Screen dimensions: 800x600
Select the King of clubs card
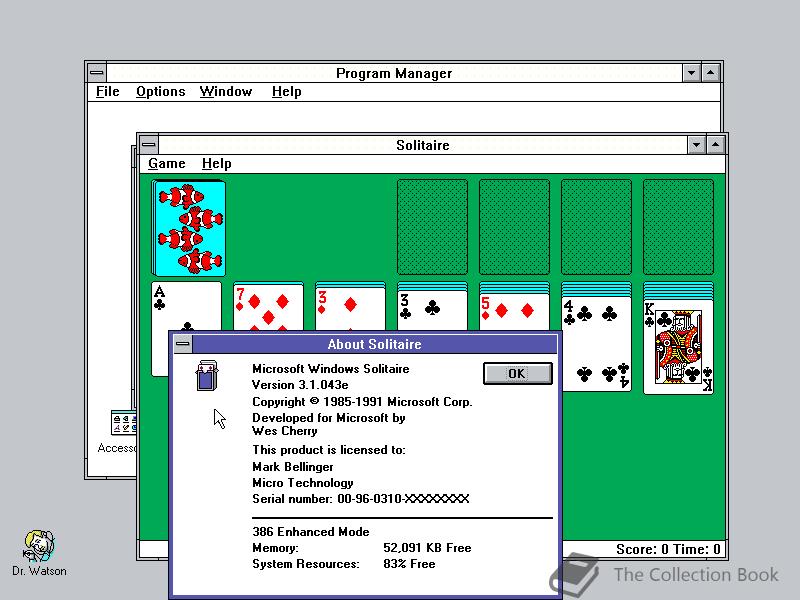pos(679,347)
